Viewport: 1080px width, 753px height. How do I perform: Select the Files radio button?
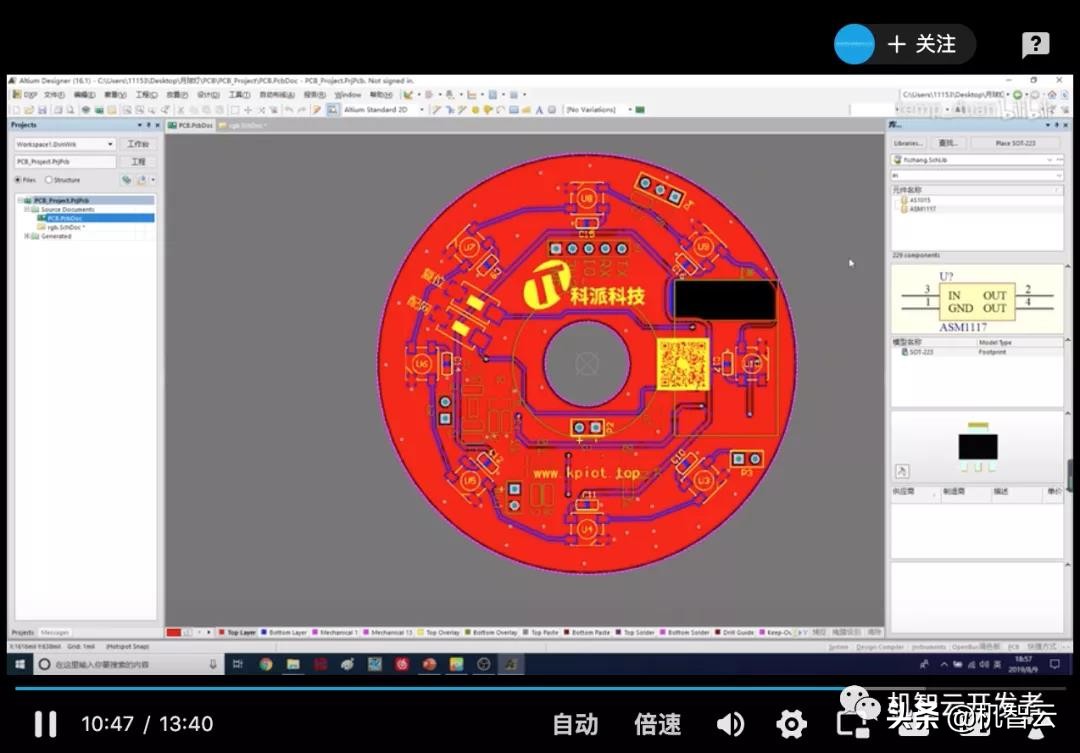click(x=18, y=180)
